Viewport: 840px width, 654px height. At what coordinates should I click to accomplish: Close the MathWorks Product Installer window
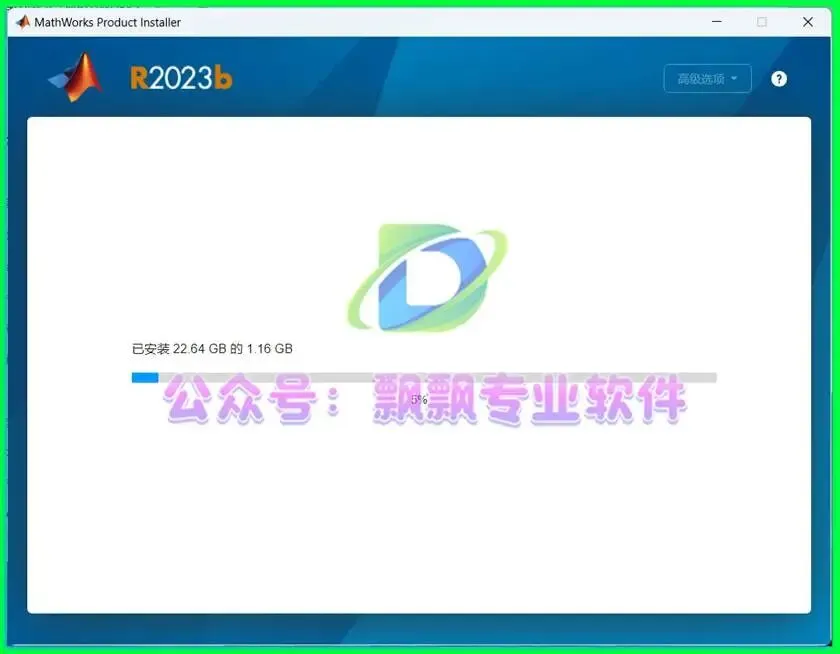[x=808, y=22]
